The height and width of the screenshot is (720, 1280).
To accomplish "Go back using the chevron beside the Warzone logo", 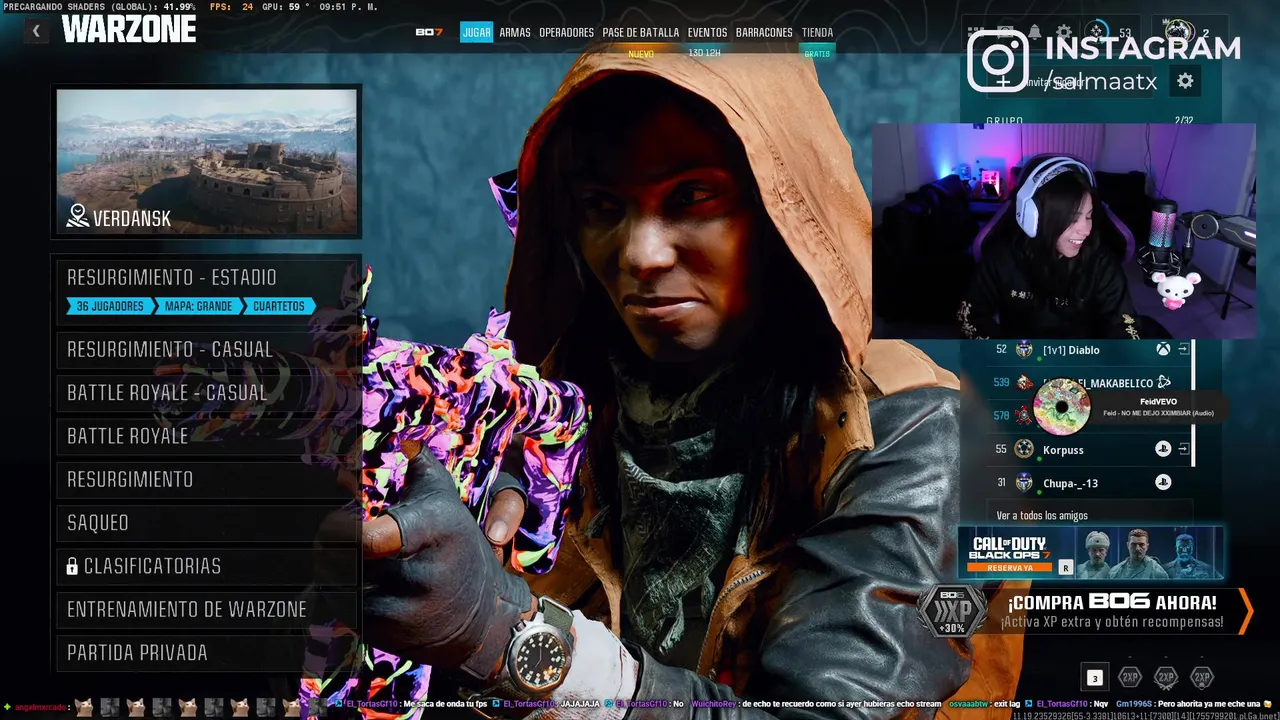I will click(x=36, y=31).
